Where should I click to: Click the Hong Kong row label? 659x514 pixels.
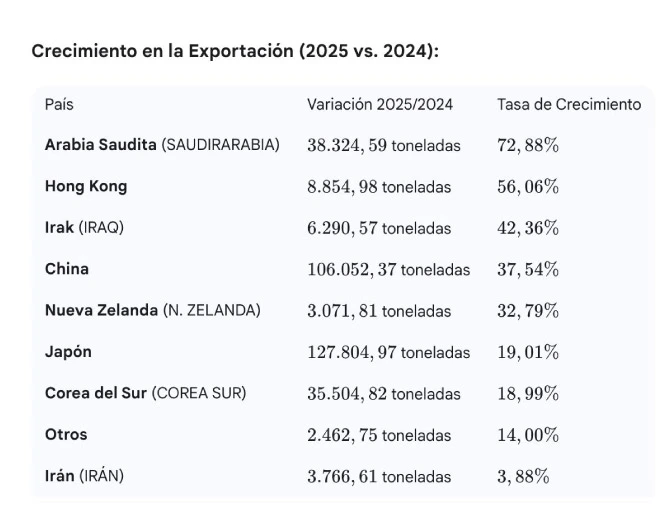pyautogui.click(x=86, y=186)
